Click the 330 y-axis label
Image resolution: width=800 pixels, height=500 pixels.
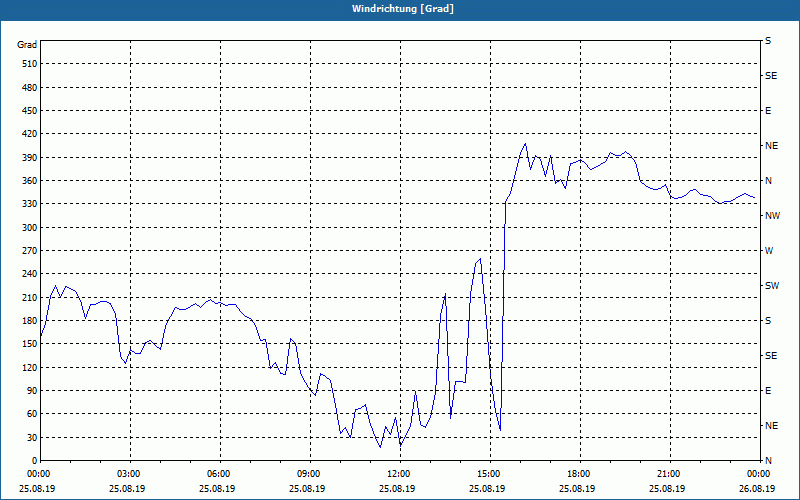pos(30,204)
